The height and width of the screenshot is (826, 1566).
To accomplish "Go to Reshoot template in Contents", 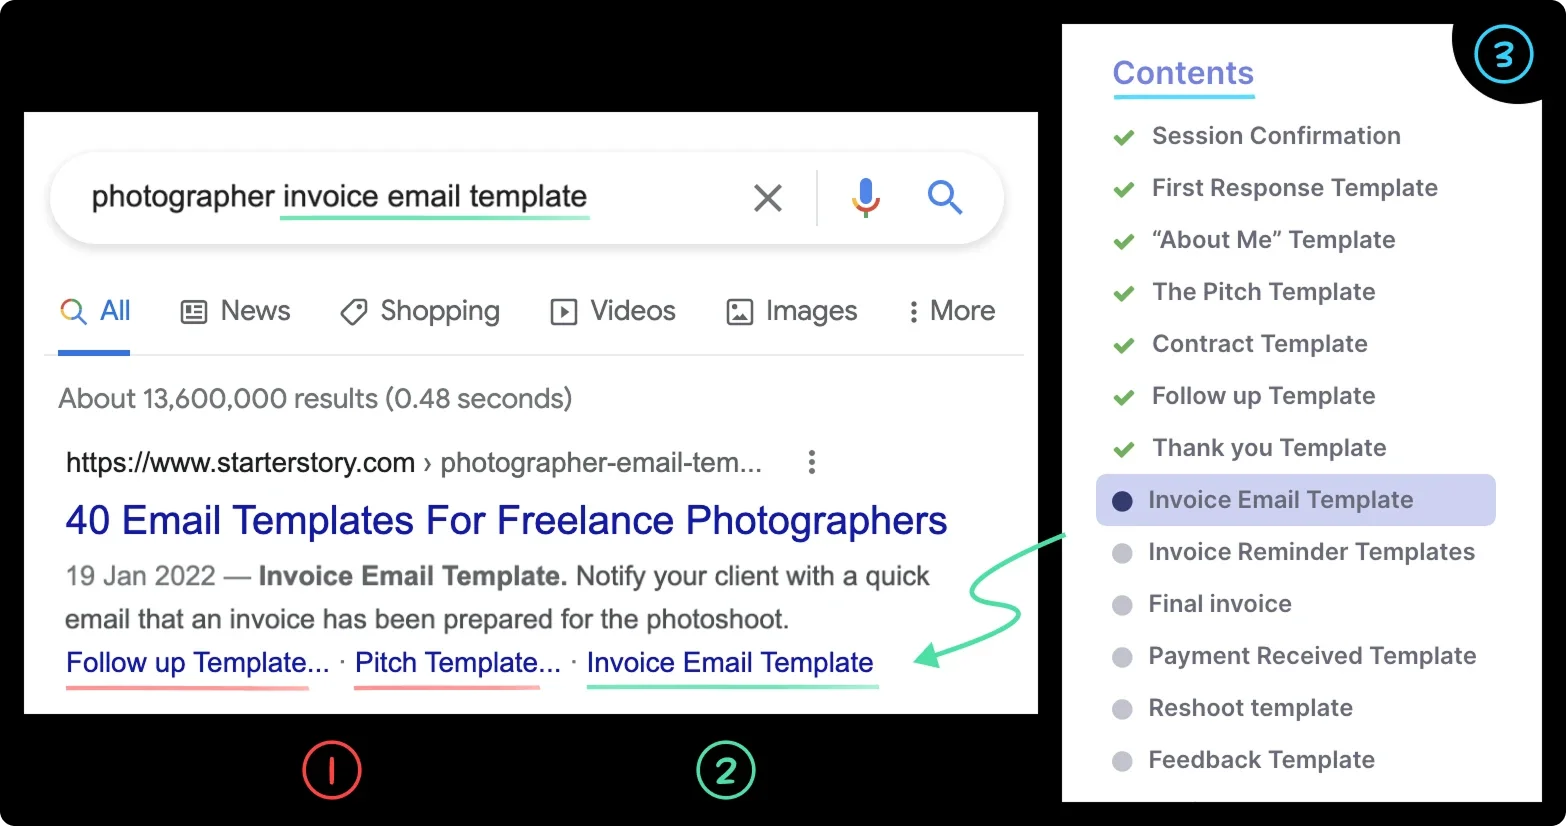I will point(1250,708).
